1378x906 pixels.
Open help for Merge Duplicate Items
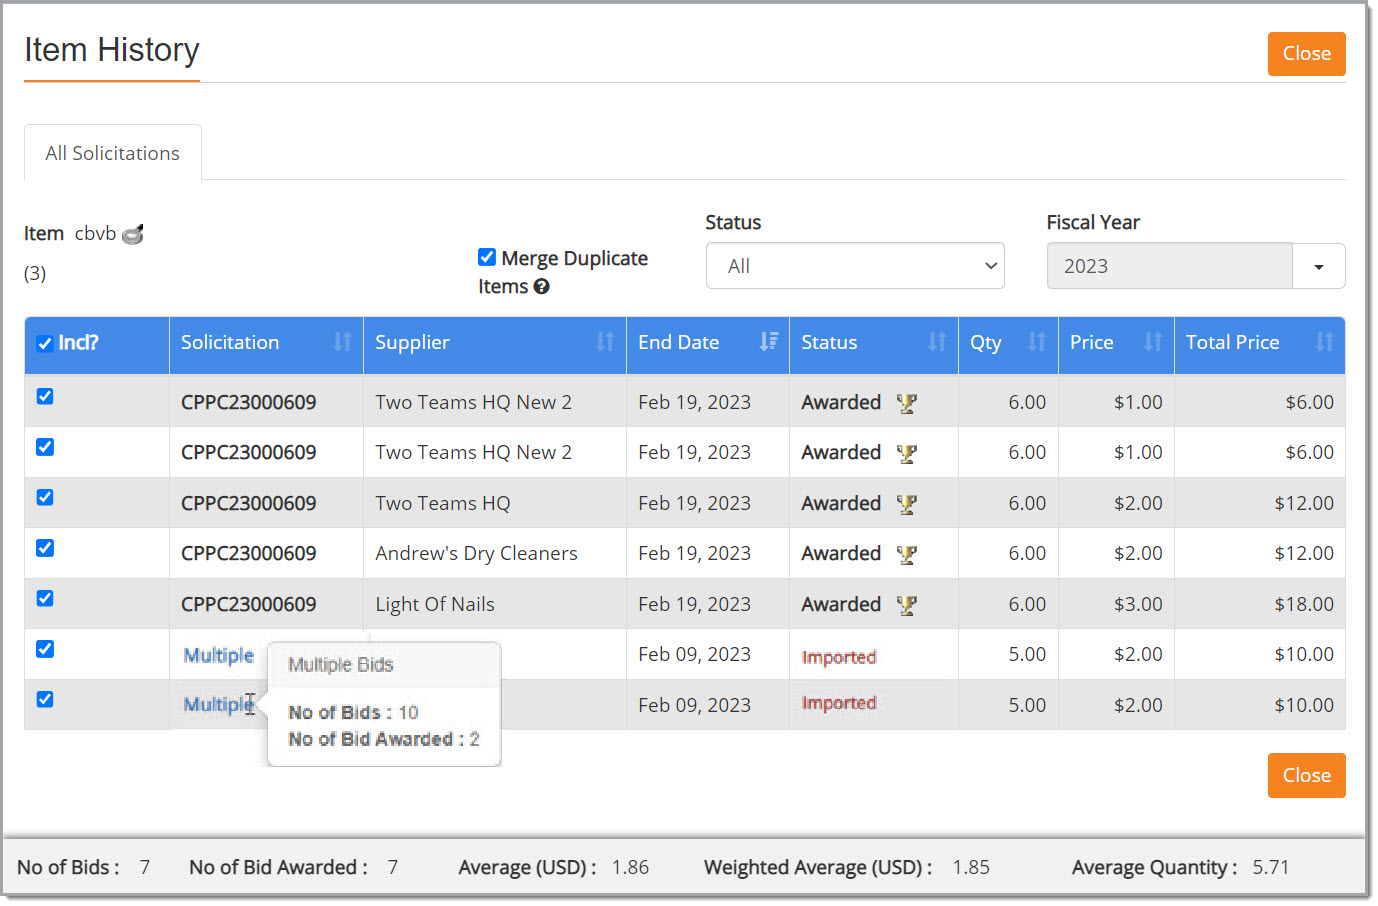tap(541, 287)
